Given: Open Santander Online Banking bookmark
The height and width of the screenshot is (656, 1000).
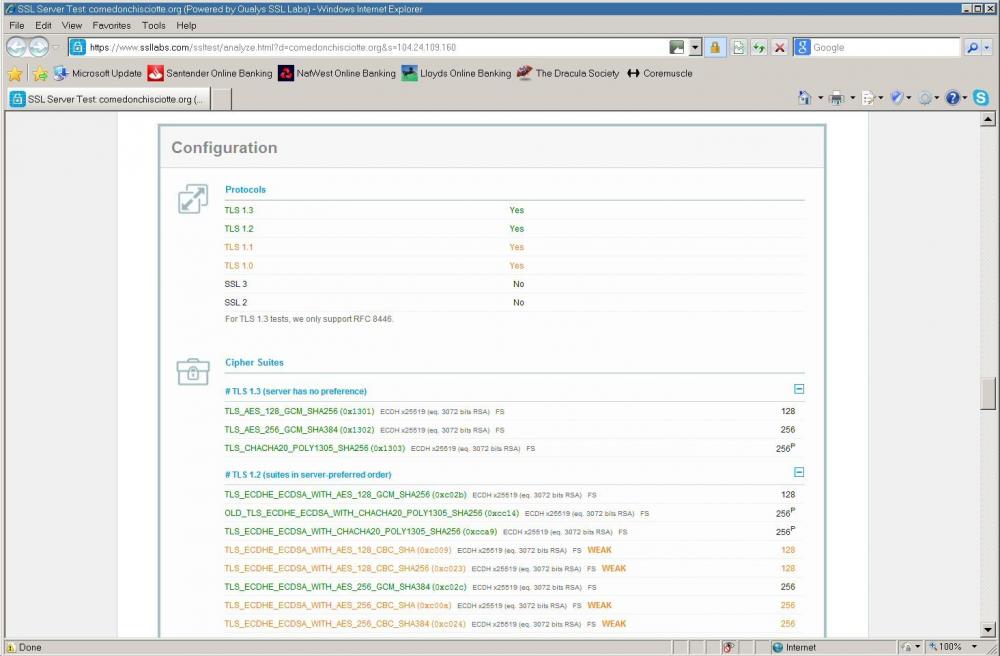Looking at the screenshot, I should [210, 73].
